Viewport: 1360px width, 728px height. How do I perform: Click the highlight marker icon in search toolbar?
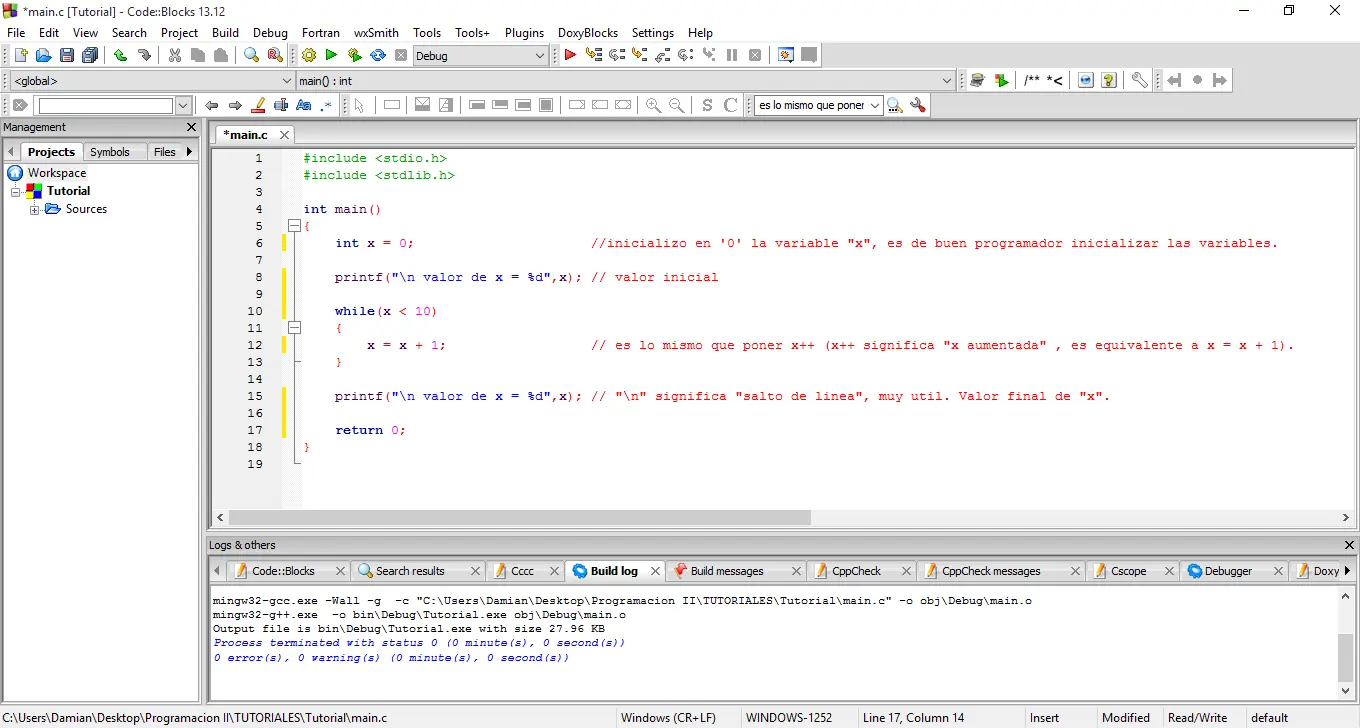258,105
